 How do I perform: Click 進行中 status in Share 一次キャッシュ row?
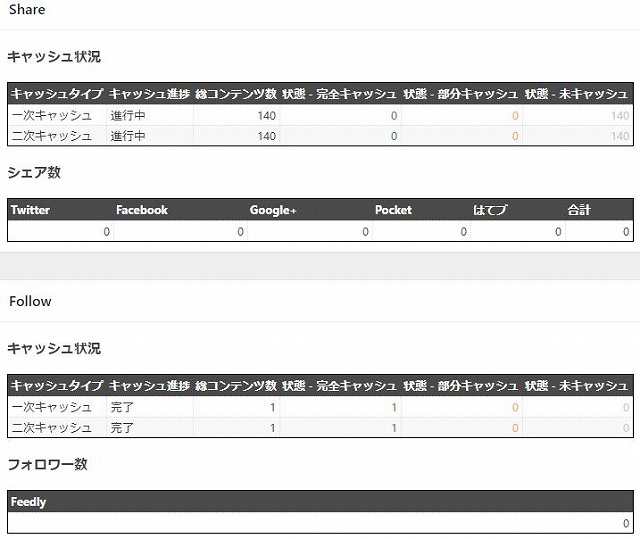(128, 115)
